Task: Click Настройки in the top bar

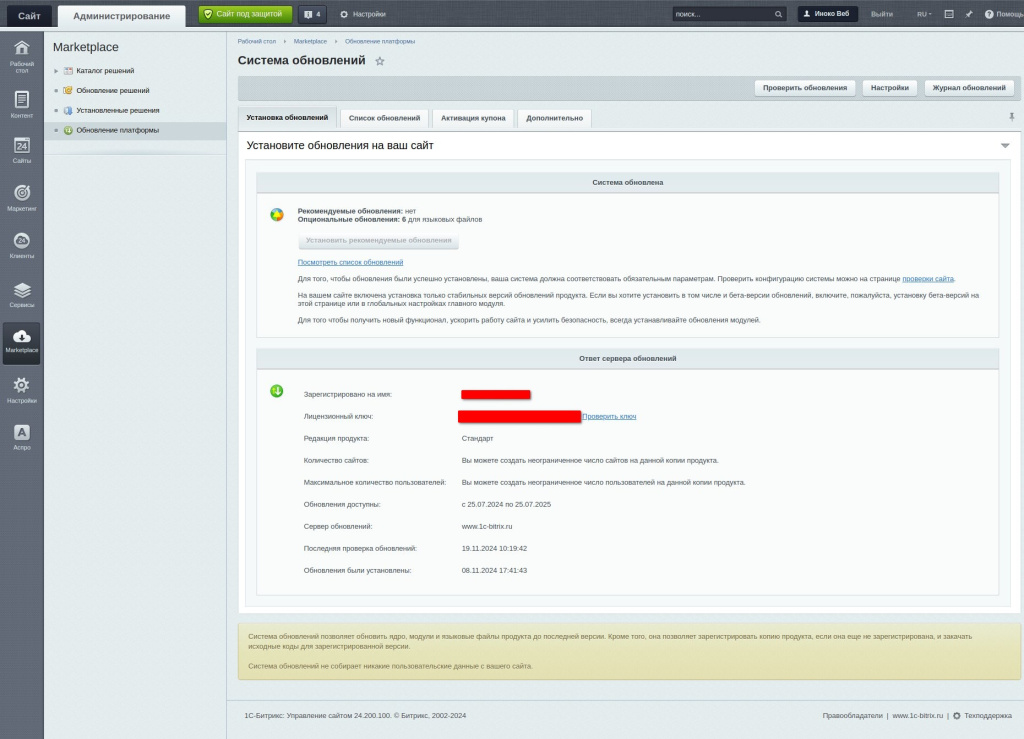Action: (363, 14)
